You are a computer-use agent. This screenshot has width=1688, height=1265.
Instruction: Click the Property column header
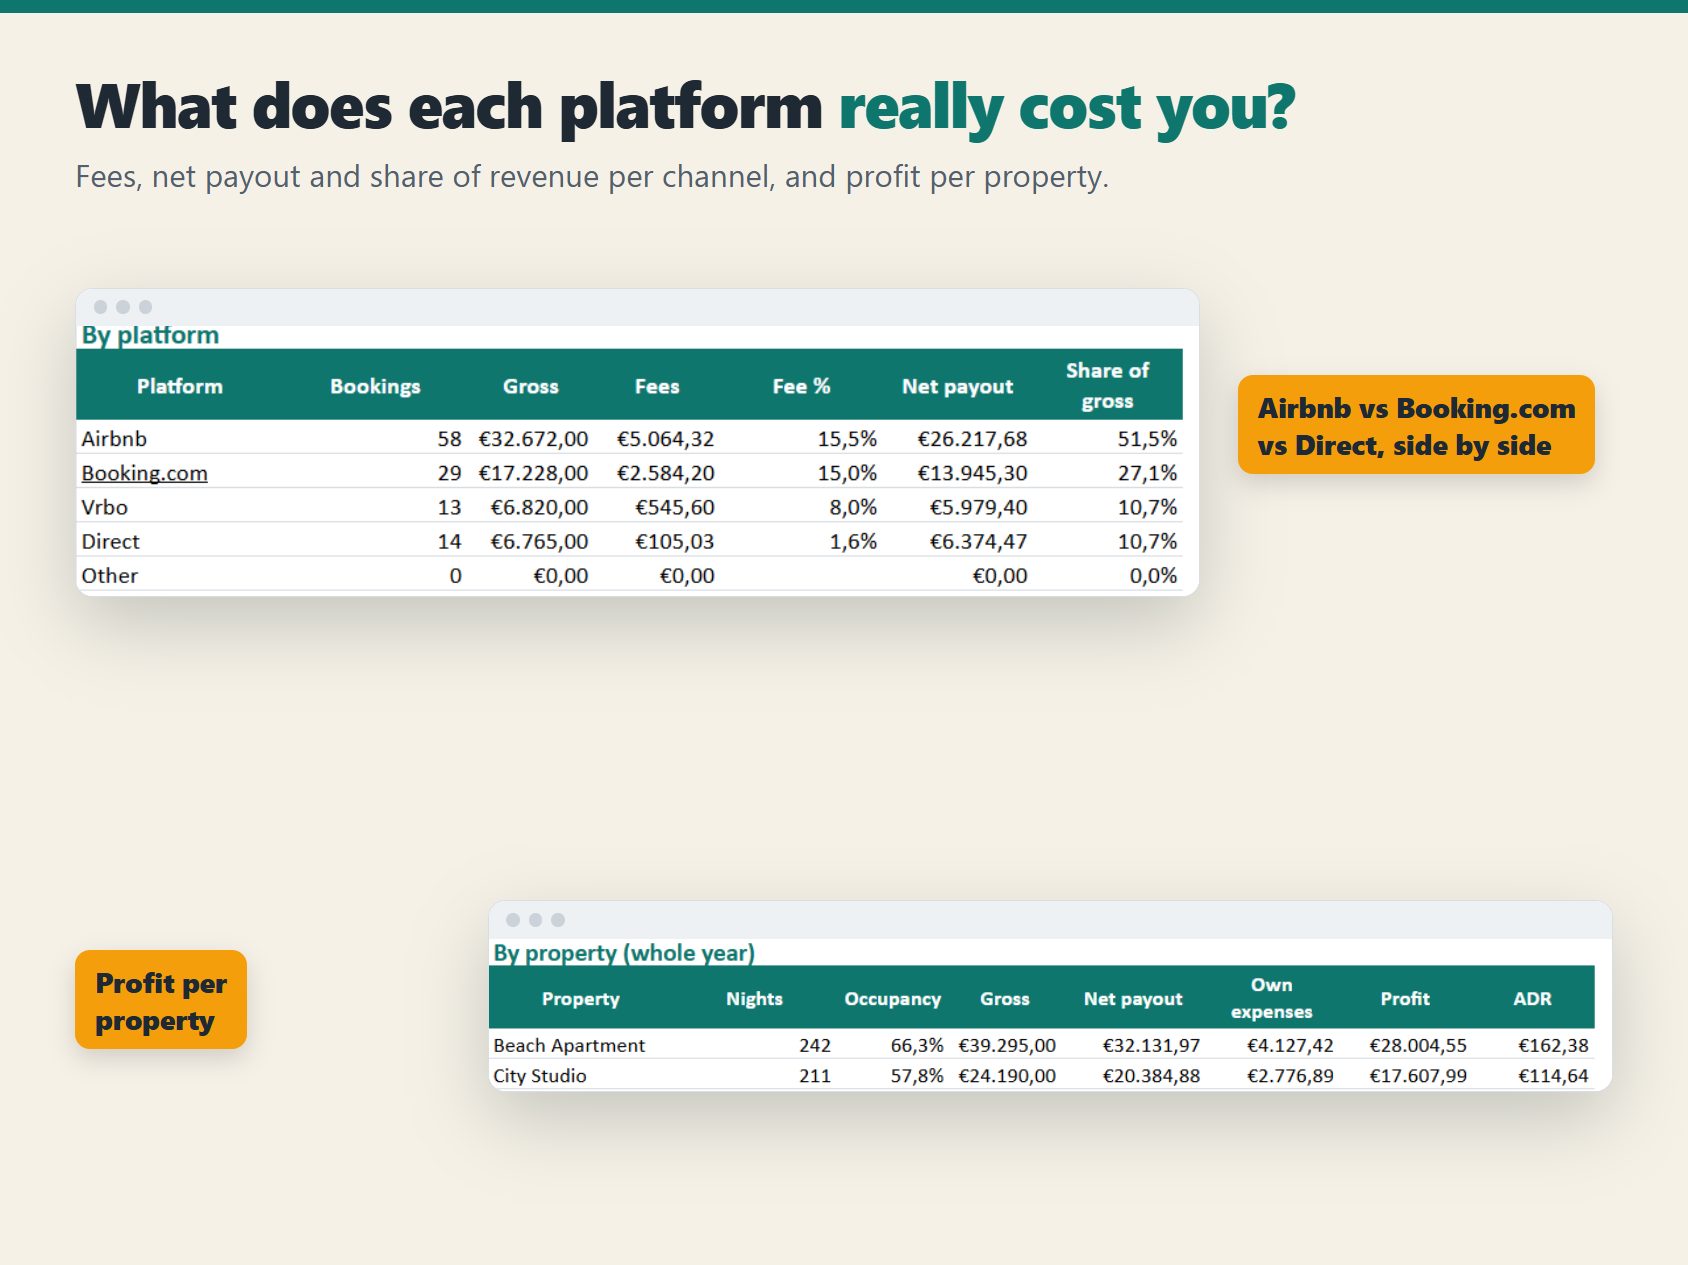coord(580,998)
